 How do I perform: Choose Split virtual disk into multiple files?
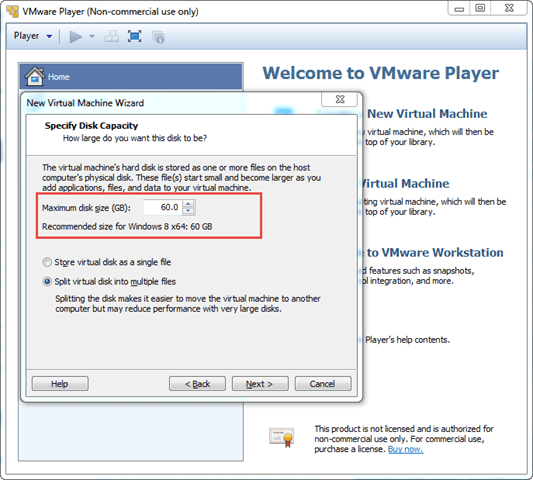[47, 281]
